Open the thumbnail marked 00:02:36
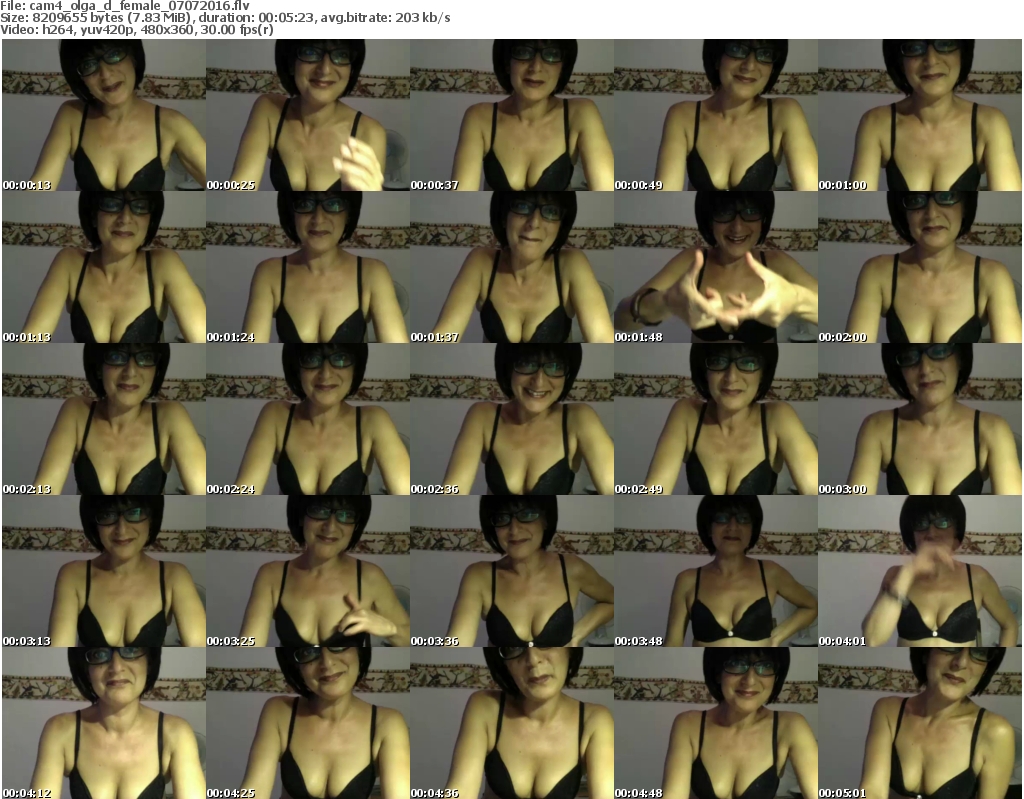The image size is (1024, 799). click(x=511, y=419)
